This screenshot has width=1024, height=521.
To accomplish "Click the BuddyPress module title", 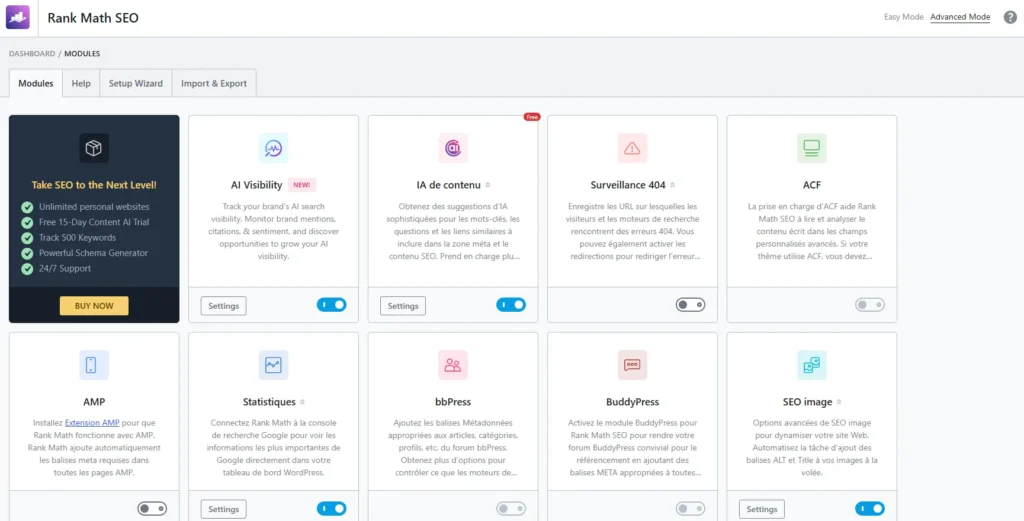I will [632, 402].
